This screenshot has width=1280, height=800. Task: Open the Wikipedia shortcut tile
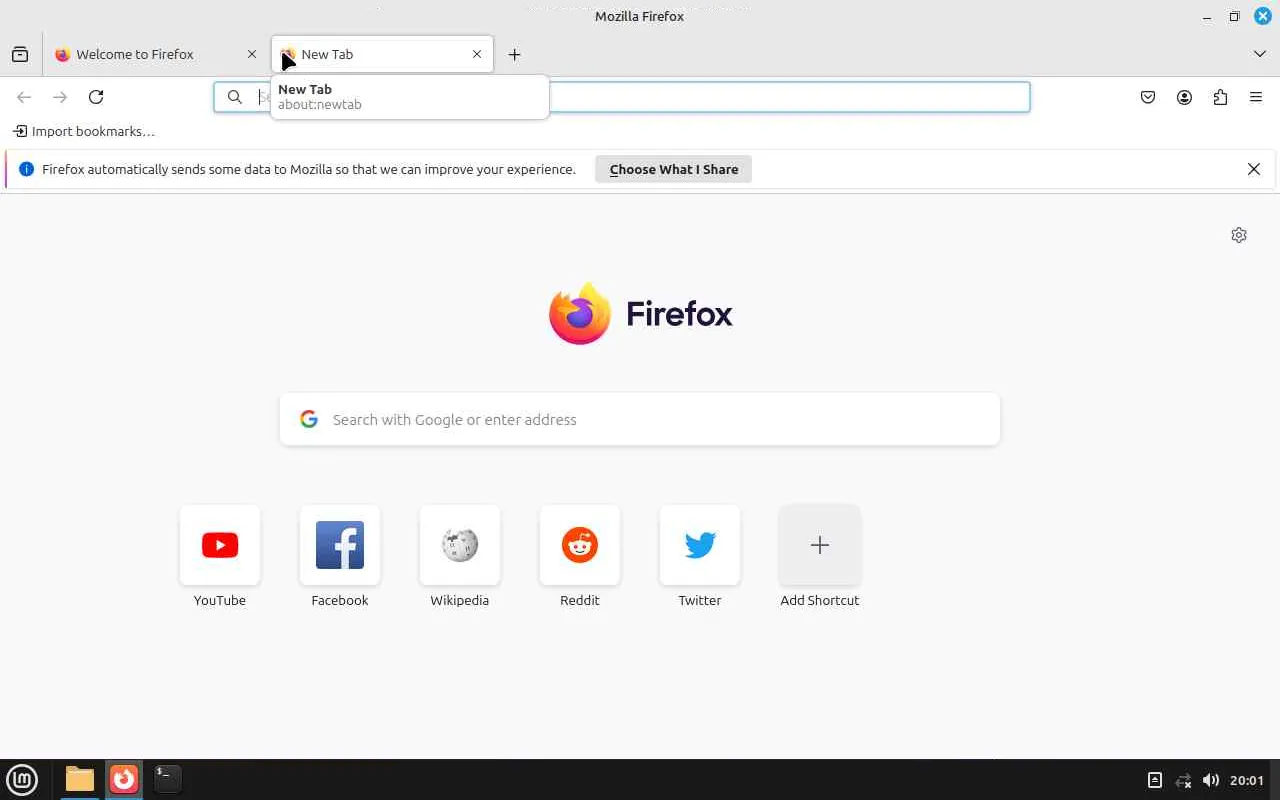click(x=460, y=545)
